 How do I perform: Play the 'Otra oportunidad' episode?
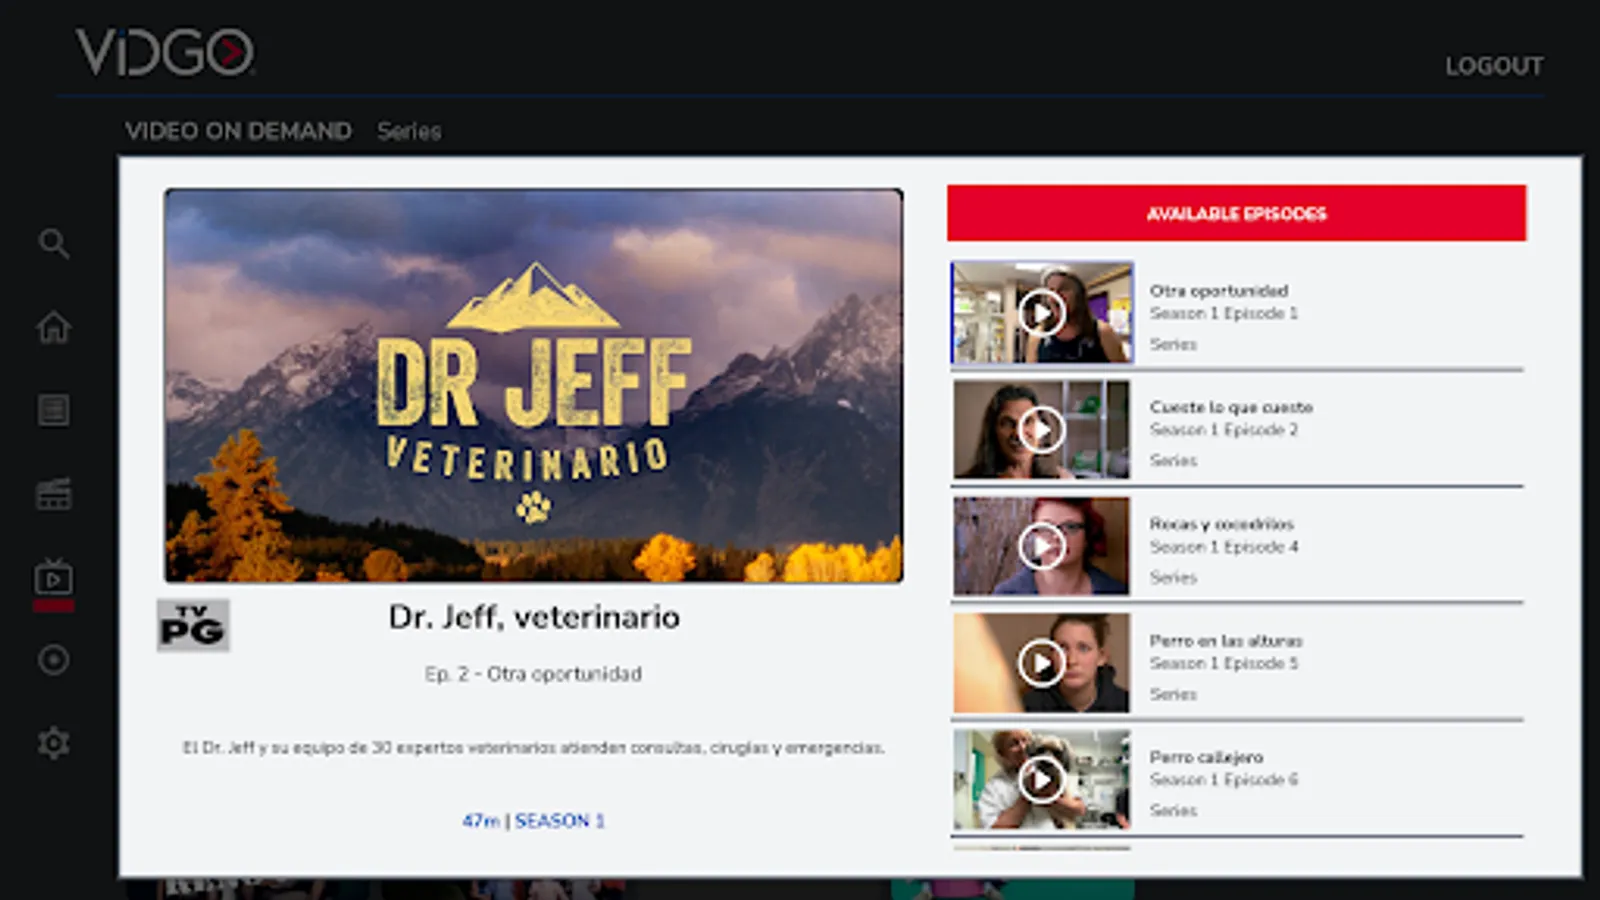[1041, 313]
